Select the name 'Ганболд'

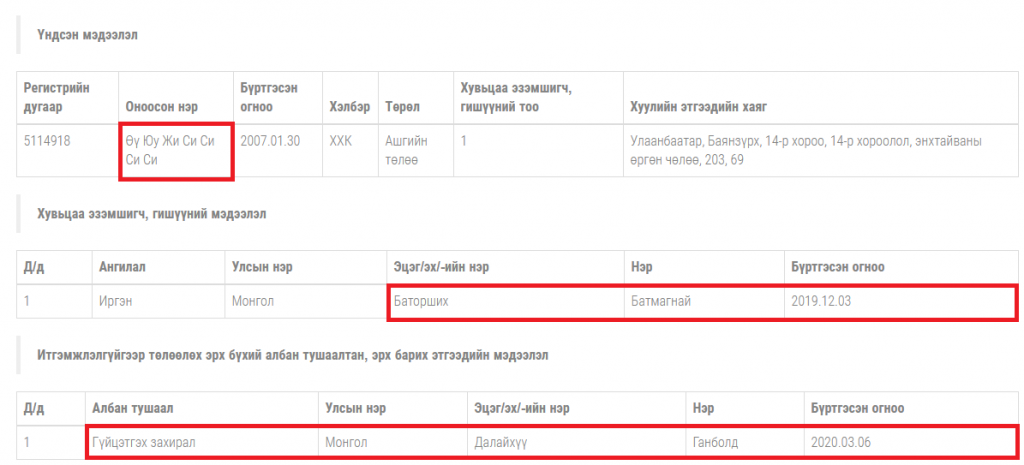[715, 442]
